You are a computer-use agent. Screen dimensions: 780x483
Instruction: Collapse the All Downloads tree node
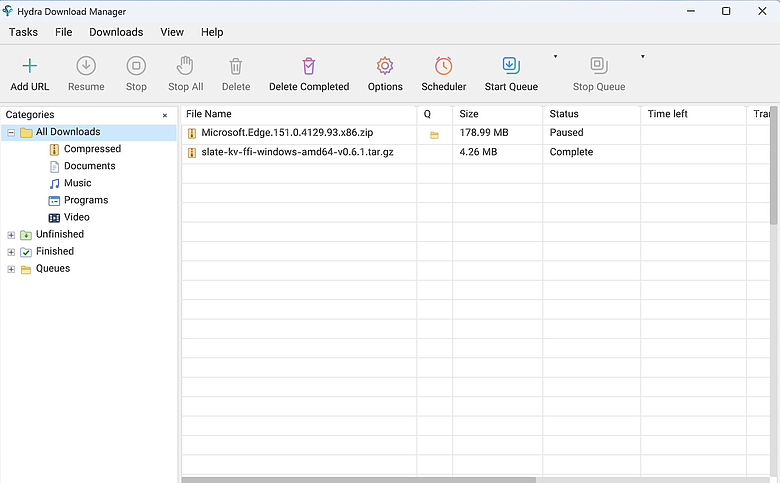click(x=11, y=133)
